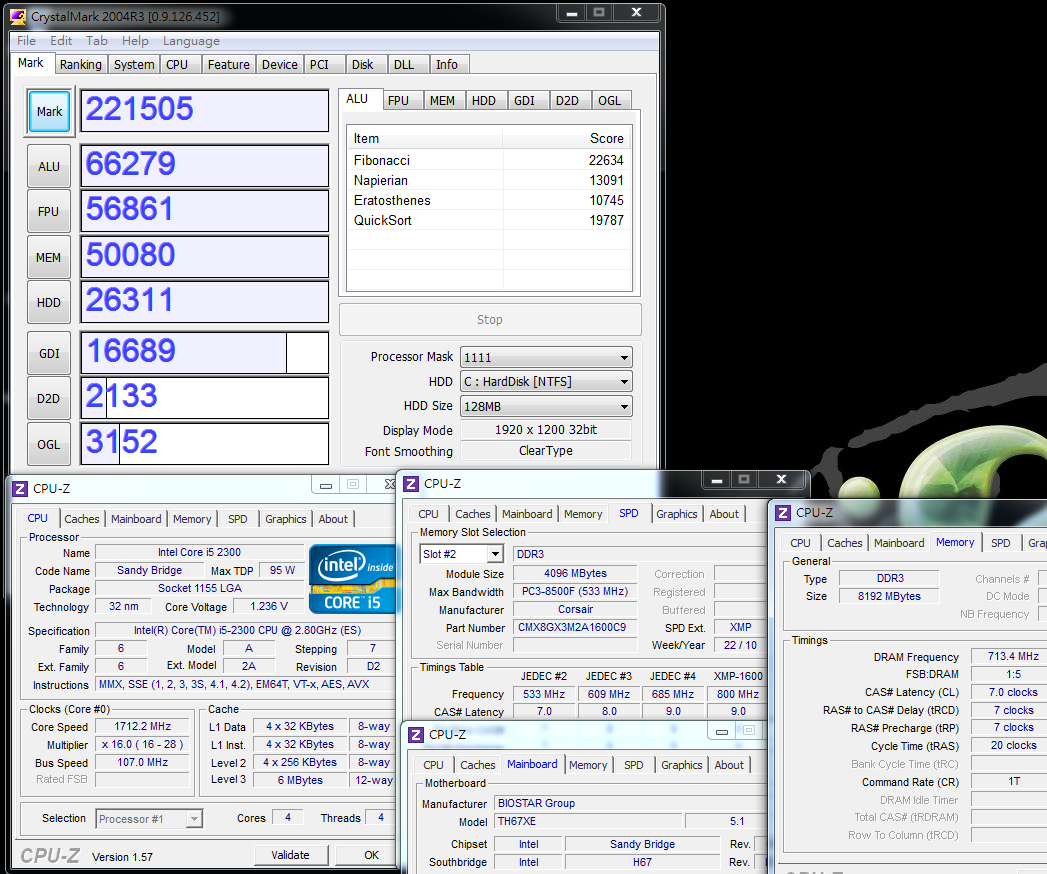
Task: Open the Edit menu
Action: pyautogui.click(x=61, y=41)
